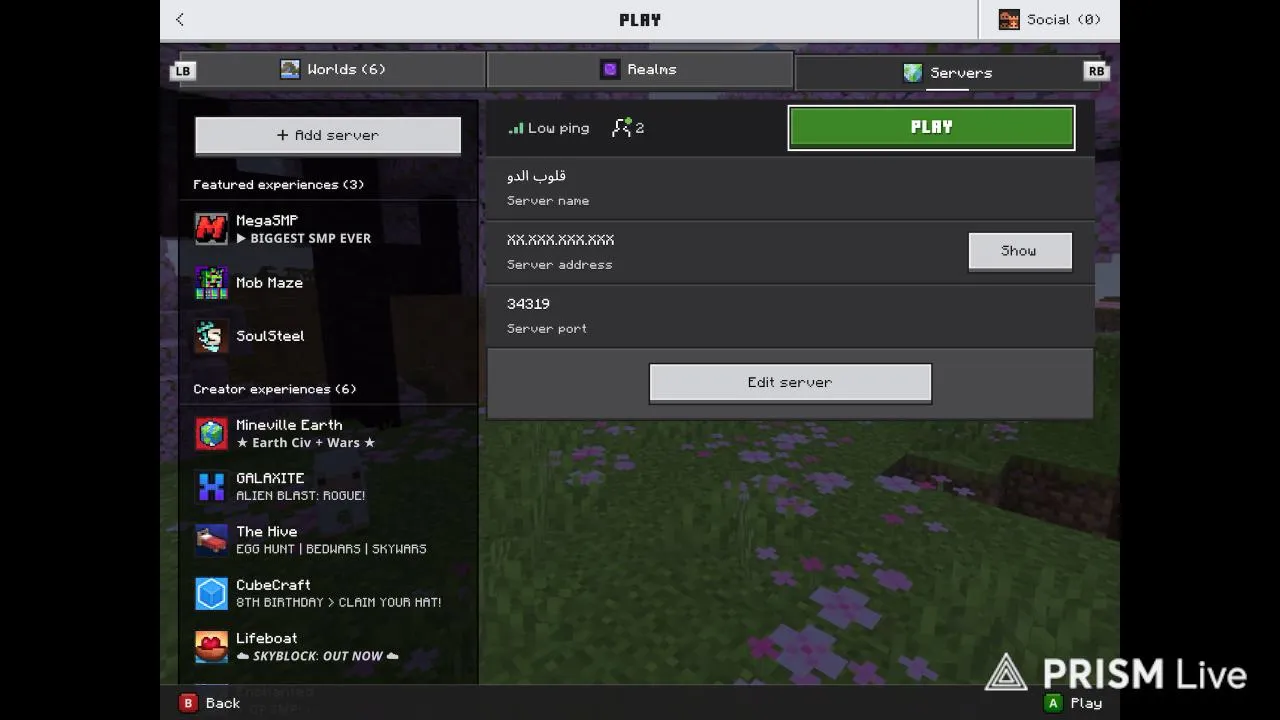1280x720 pixels.
Task: Click the Mineville Earth globe icon
Action: pos(211,433)
